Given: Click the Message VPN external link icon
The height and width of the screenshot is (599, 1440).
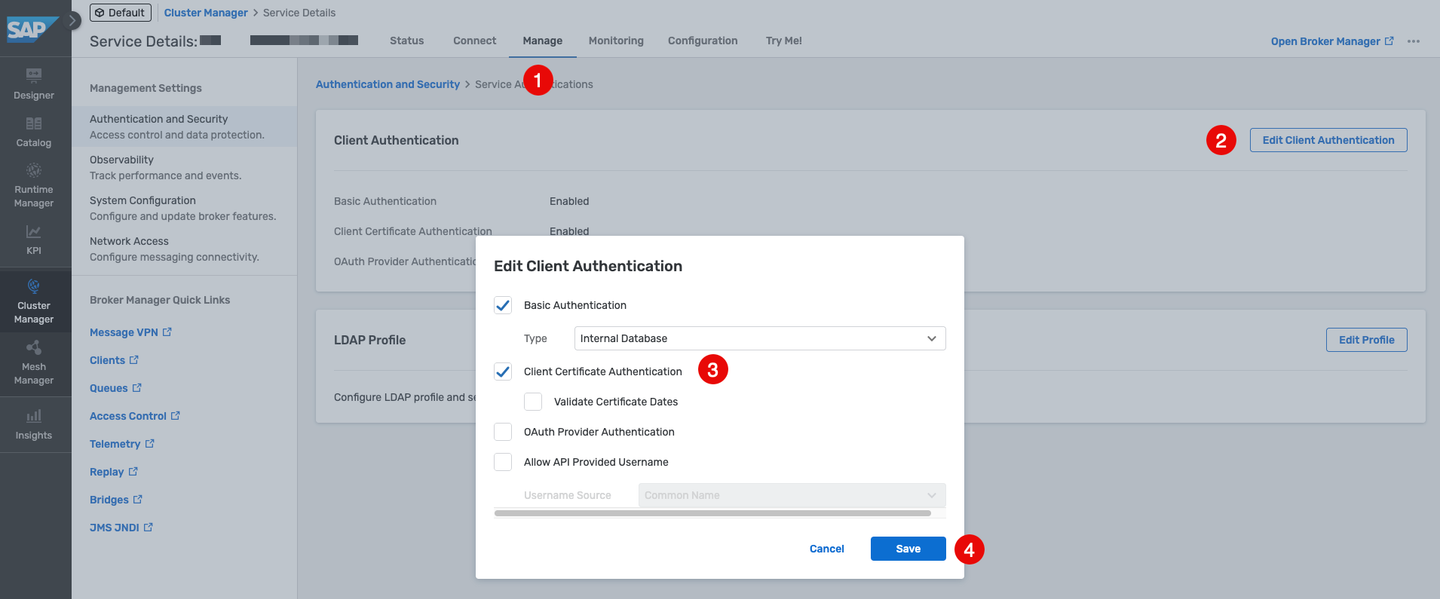Looking at the screenshot, I should 167,332.
